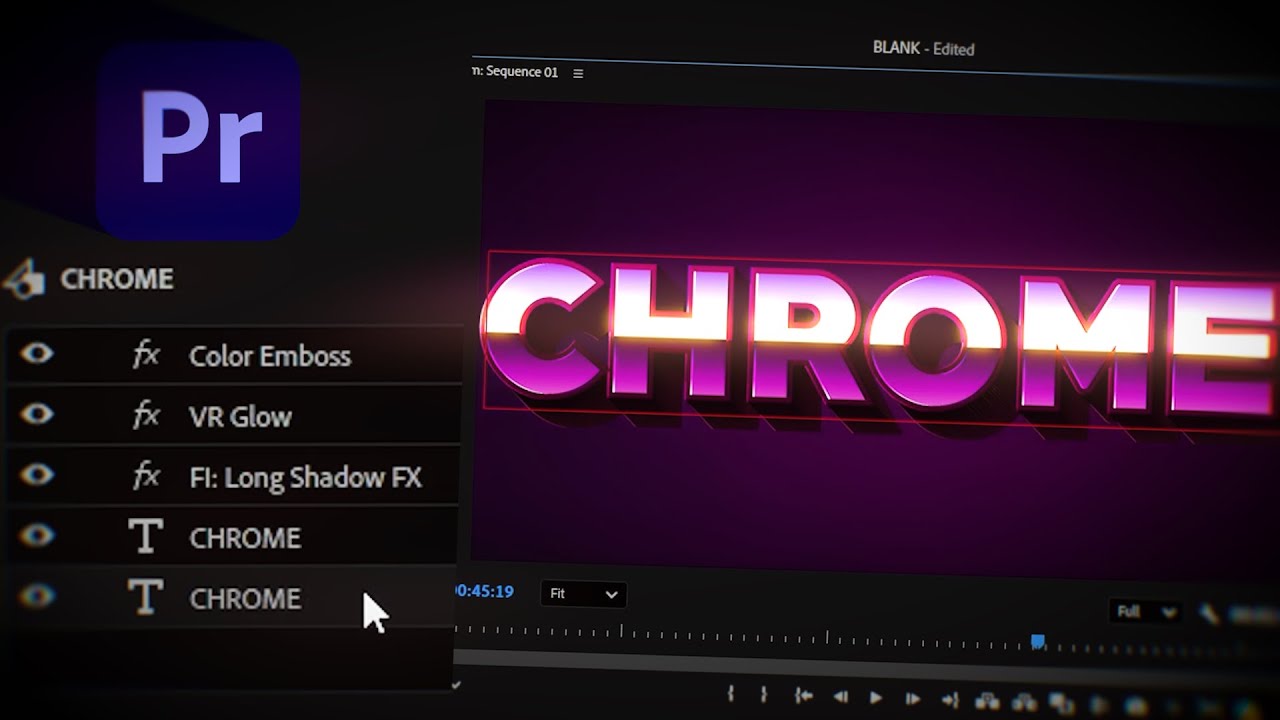Click the Premiere Pro logo
Viewport: 1280px width, 720px height.
click(x=199, y=140)
